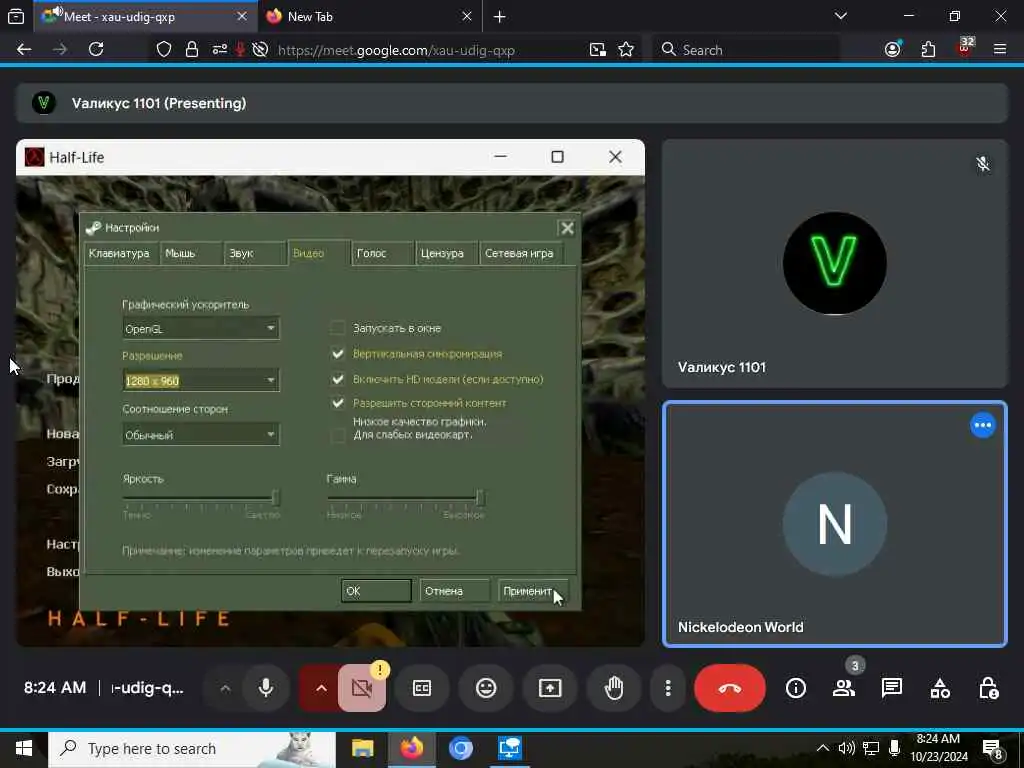Click the address bar URL

click(x=396, y=50)
